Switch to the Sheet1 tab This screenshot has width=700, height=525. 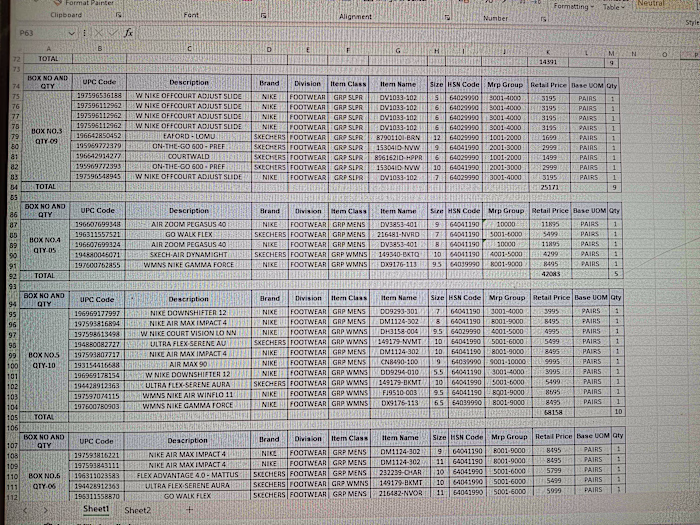coord(96,509)
